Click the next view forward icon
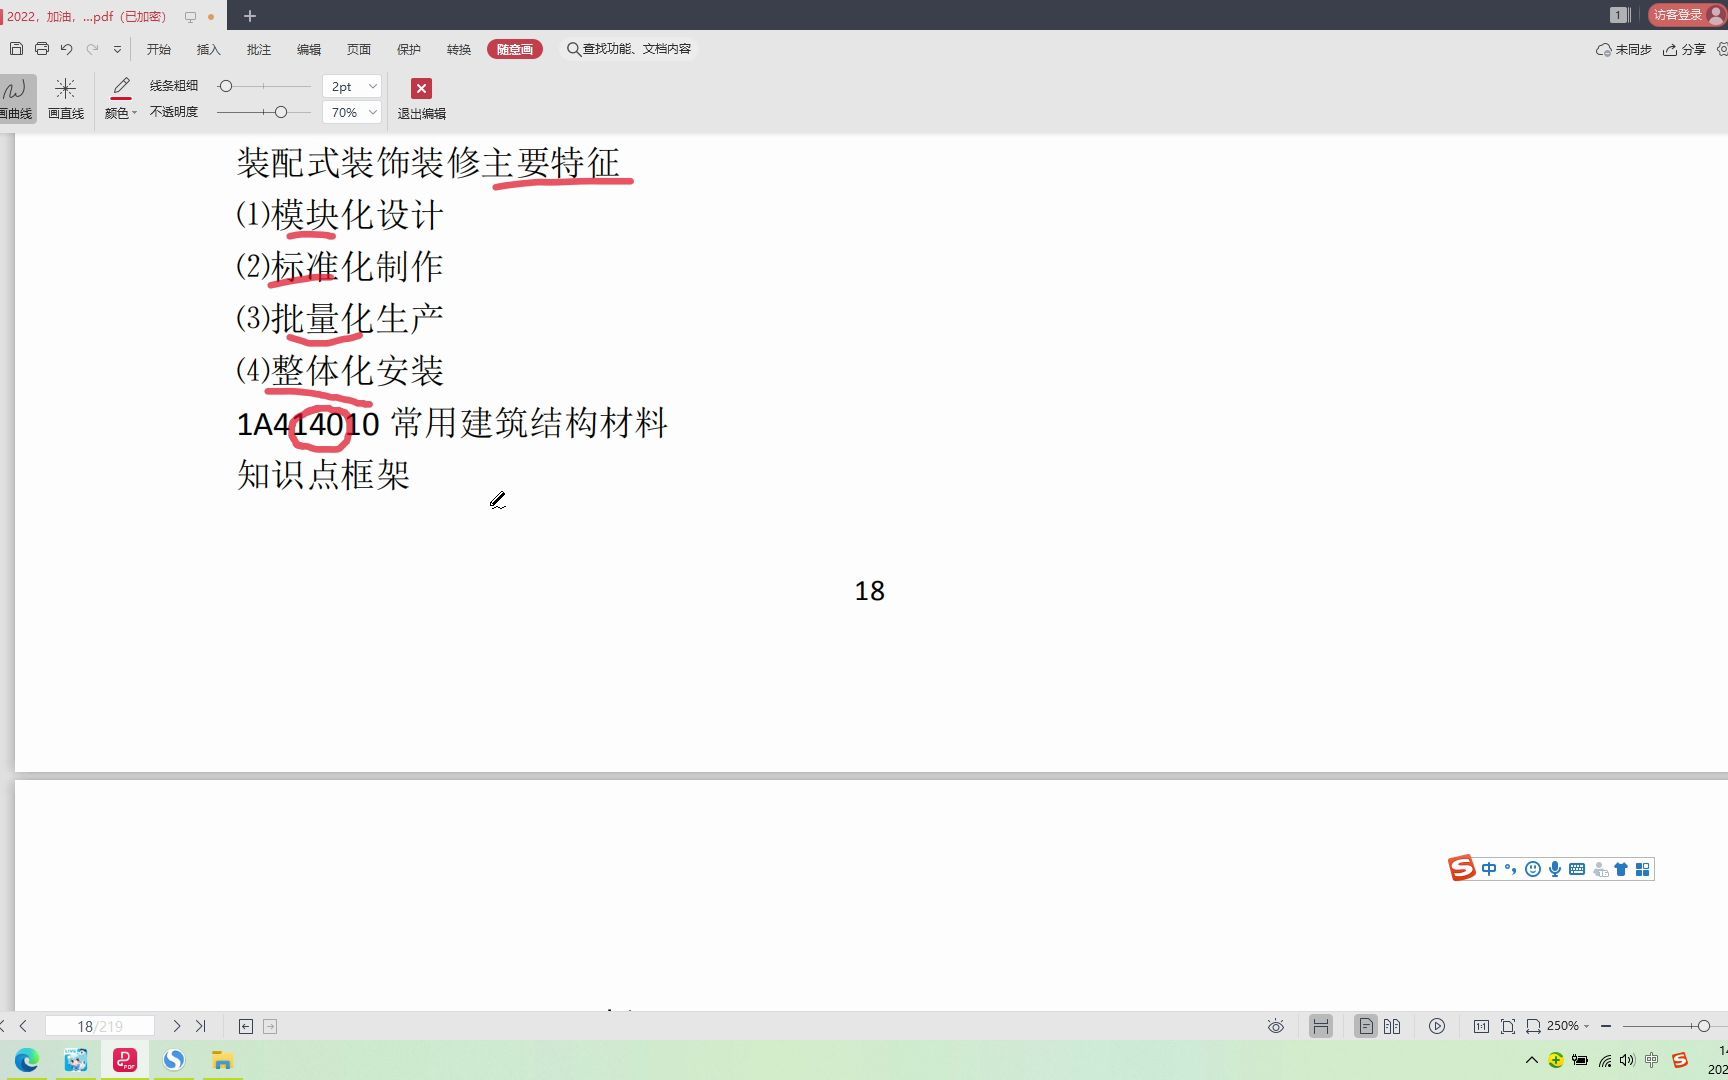Image resolution: width=1728 pixels, height=1080 pixels. coord(270,1026)
